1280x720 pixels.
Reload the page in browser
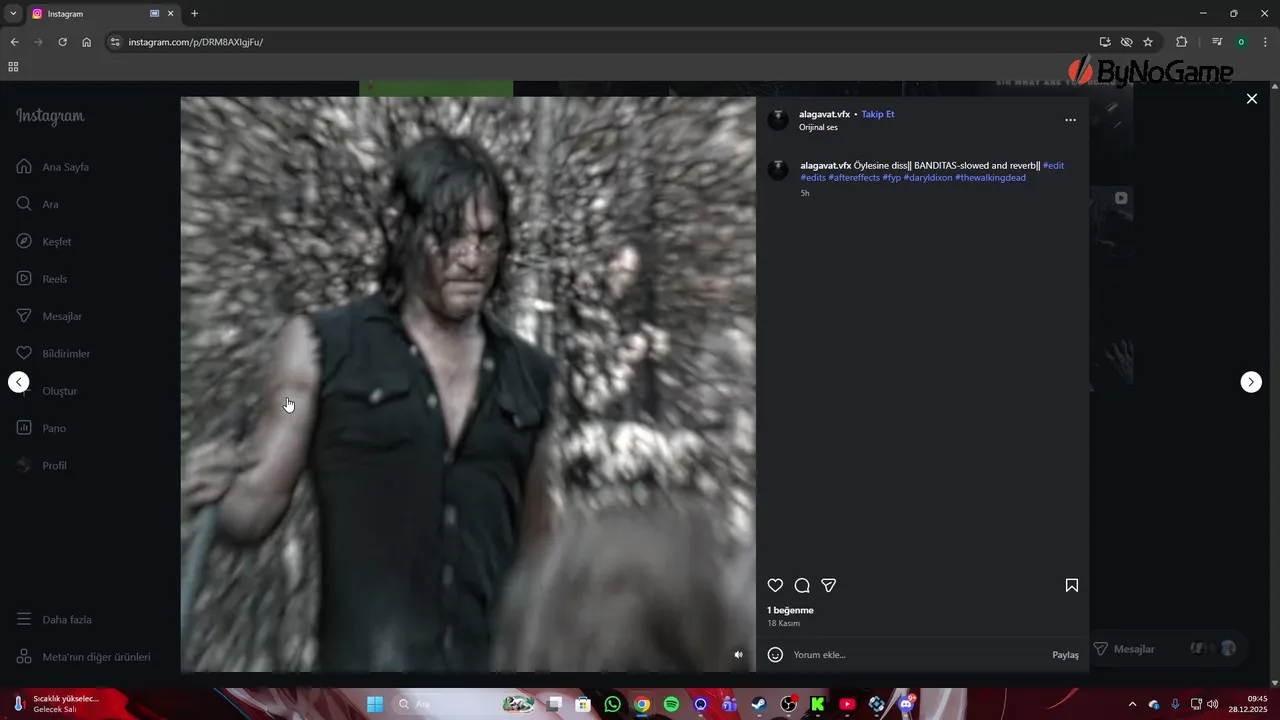tap(62, 42)
